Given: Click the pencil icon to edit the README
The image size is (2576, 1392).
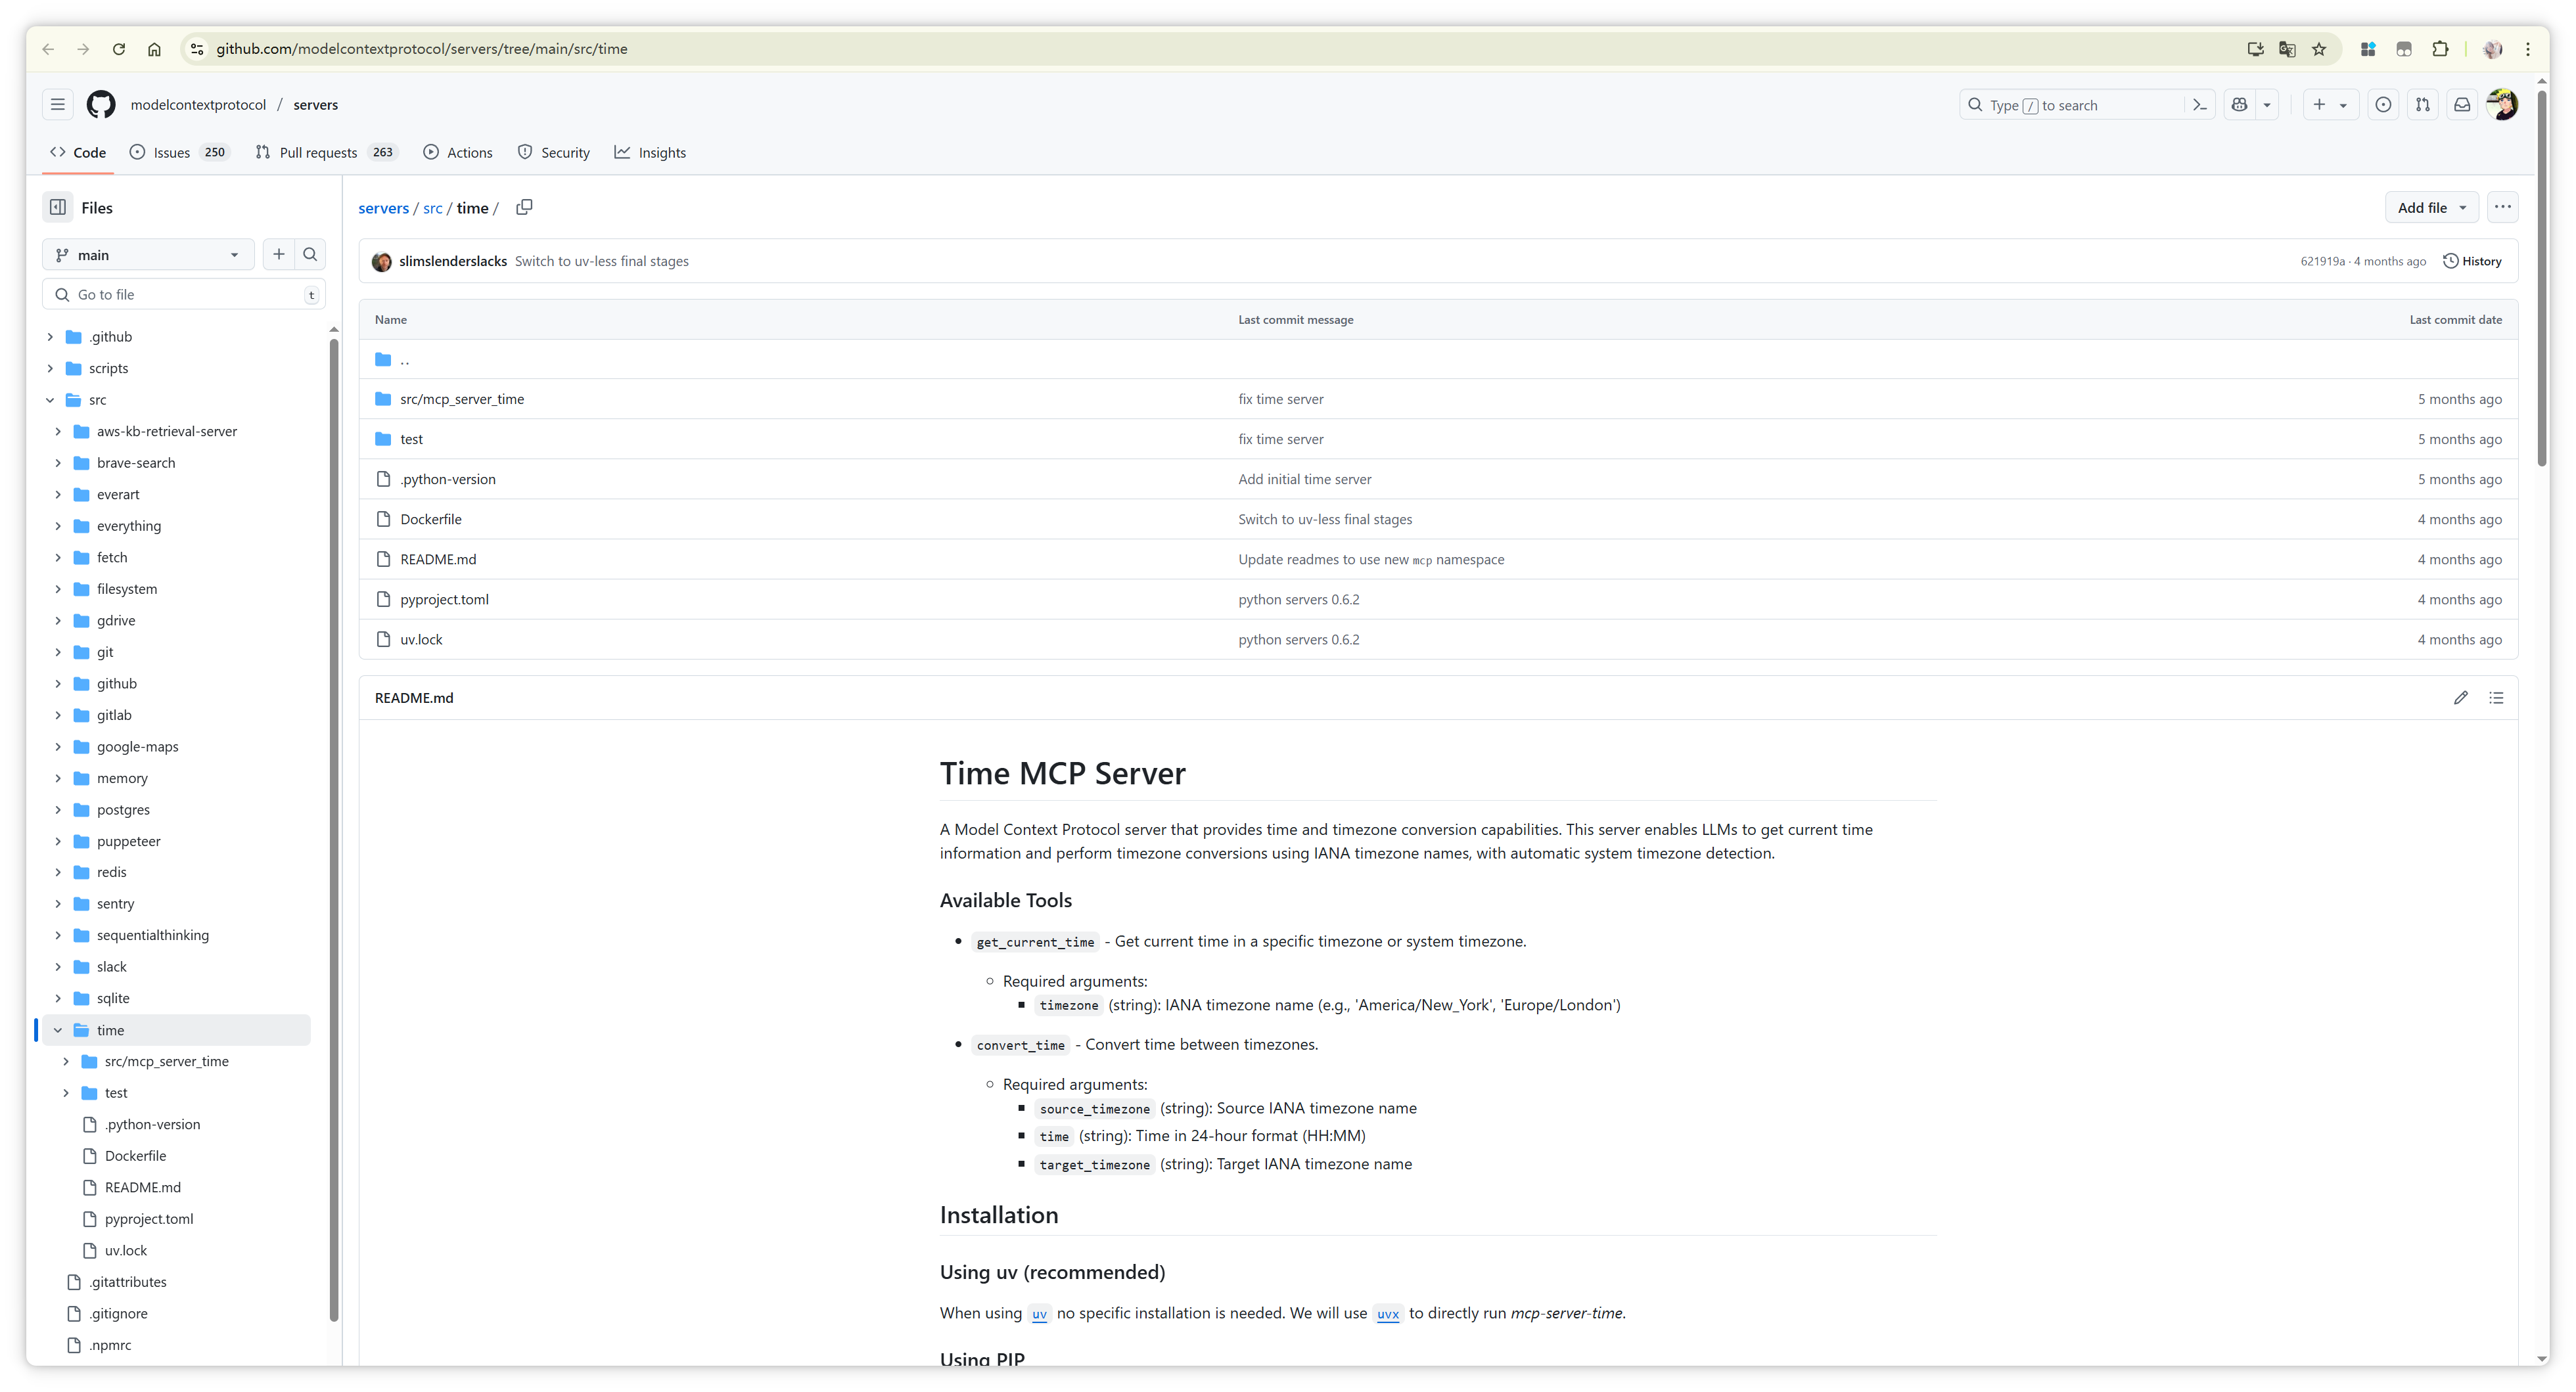Looking at the screenshot, I should tap(2460, 698).
